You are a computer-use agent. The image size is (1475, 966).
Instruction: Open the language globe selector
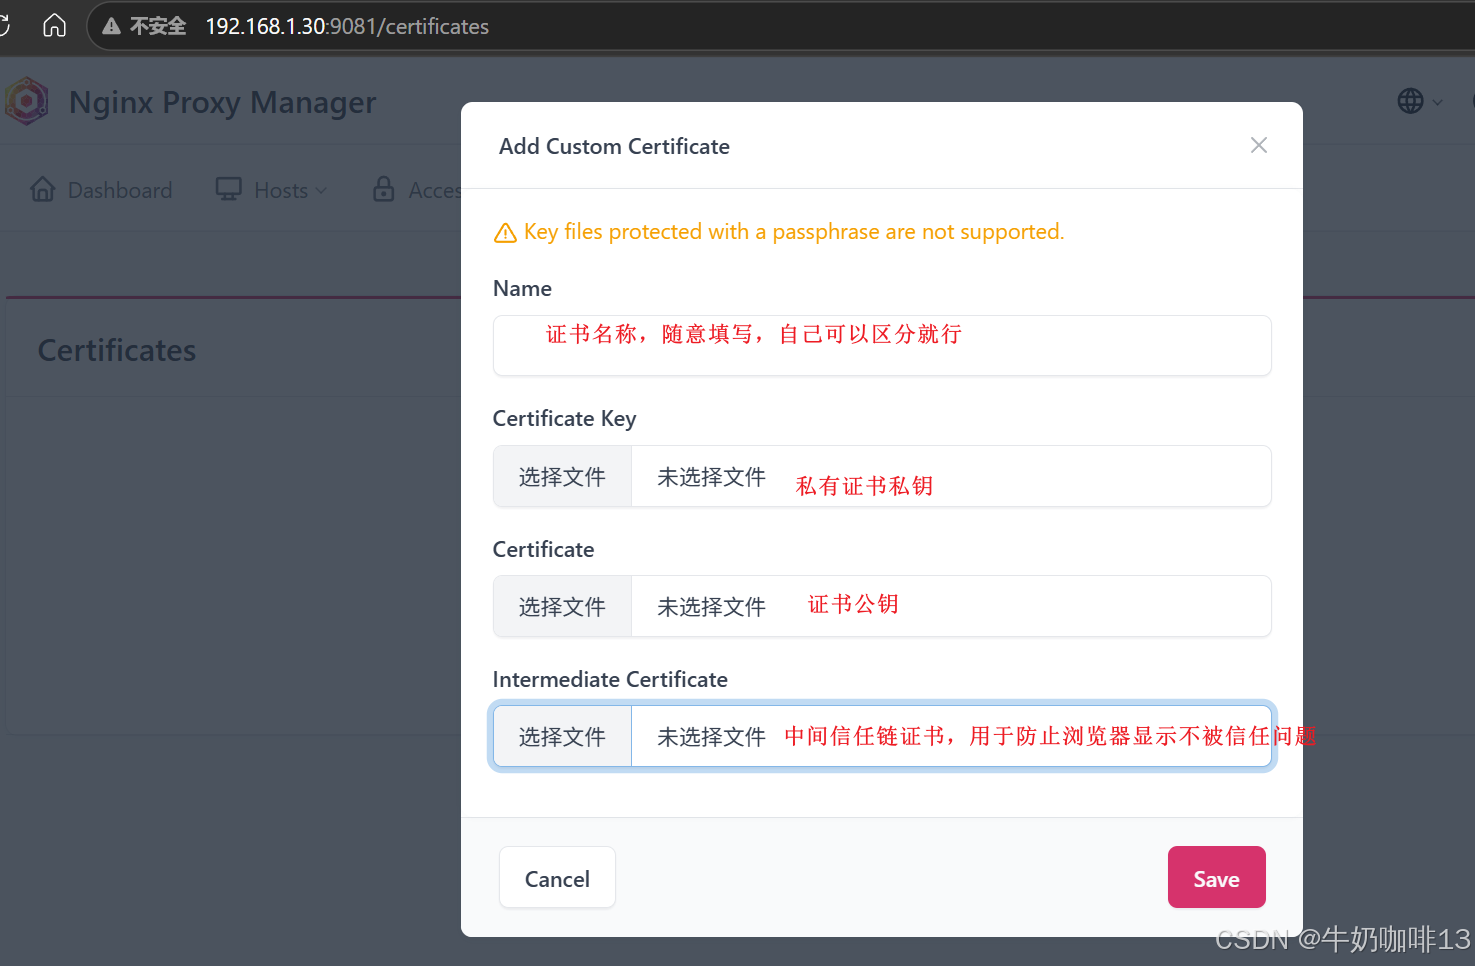(1419, 101)
